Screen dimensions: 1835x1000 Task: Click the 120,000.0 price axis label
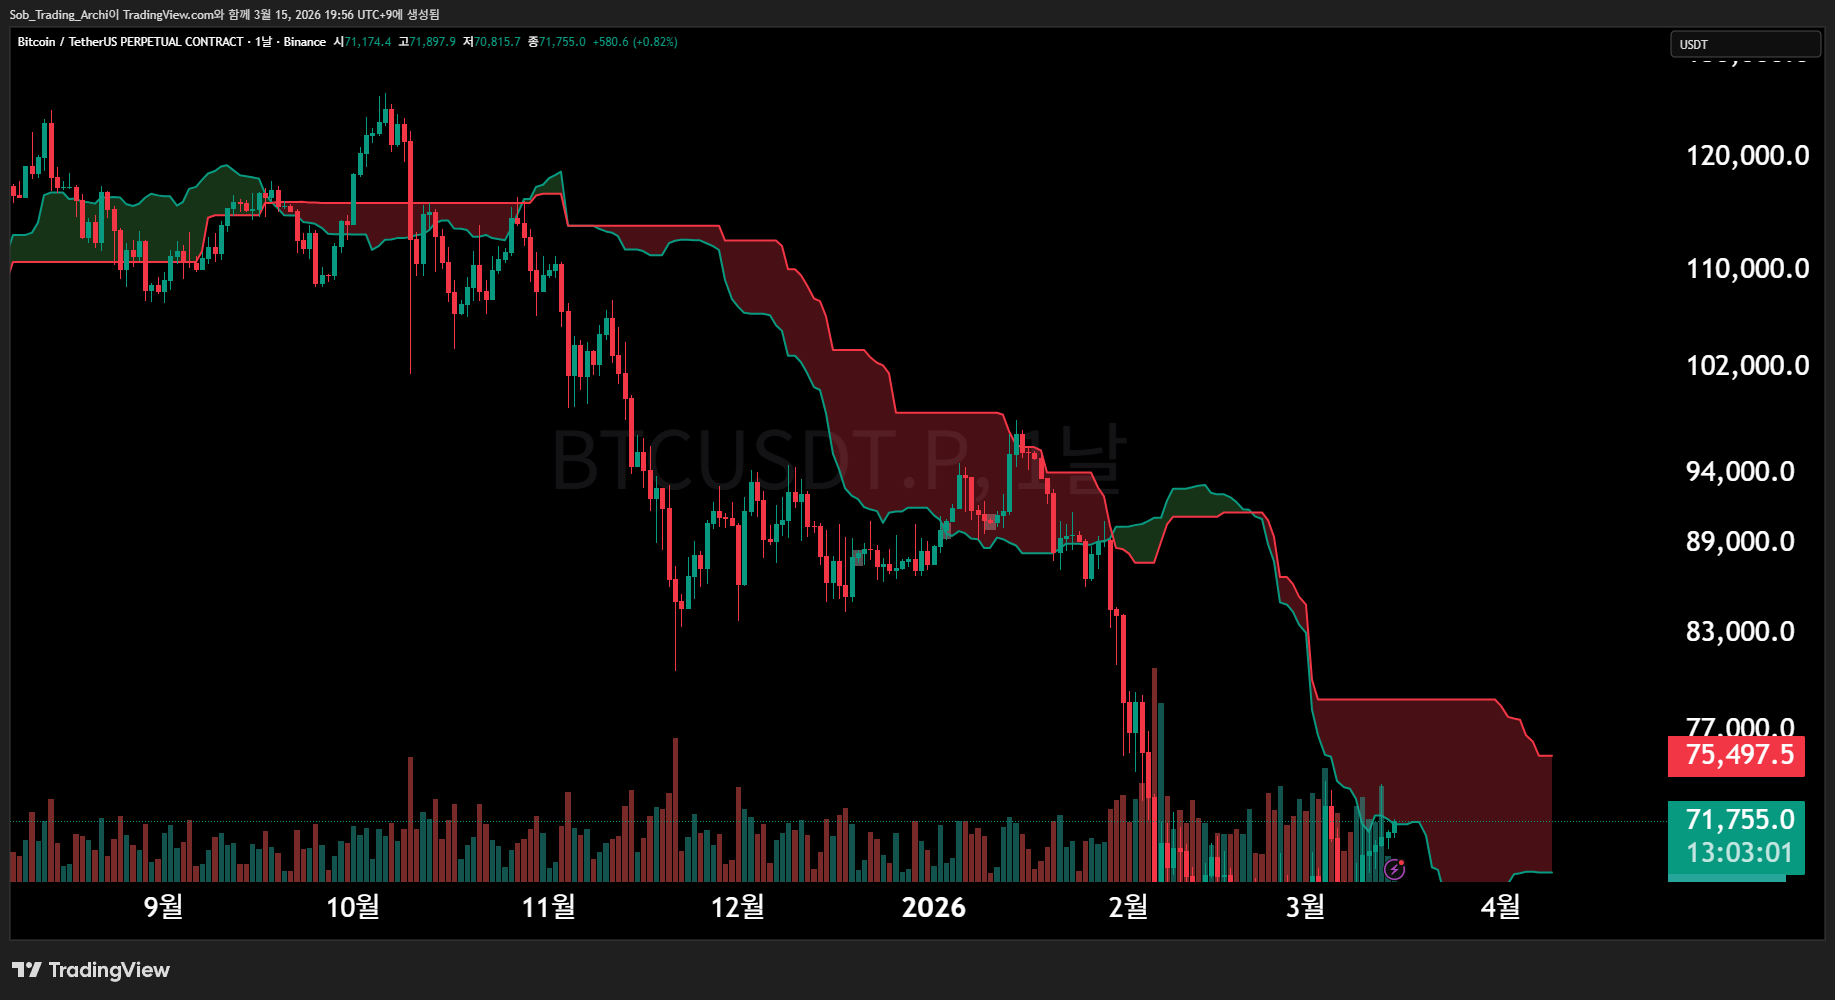1747,156
